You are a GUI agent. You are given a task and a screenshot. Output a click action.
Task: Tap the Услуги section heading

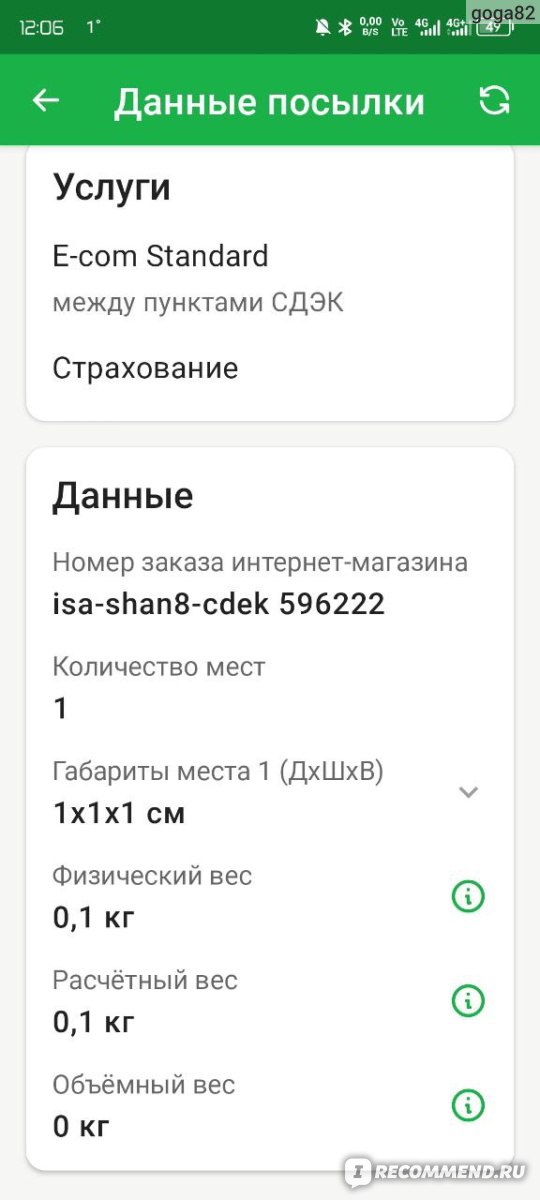[111, 188]
